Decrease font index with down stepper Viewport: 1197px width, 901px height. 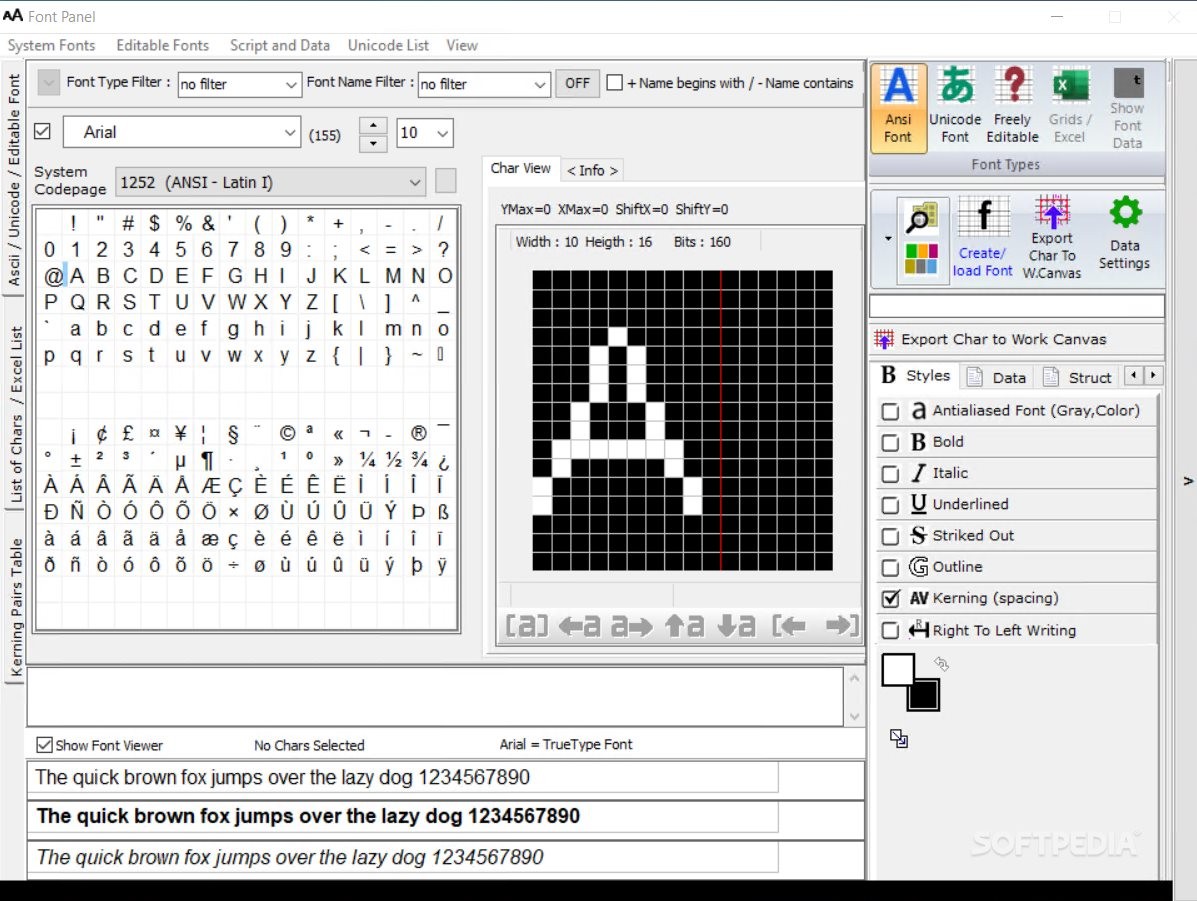pos(373,143)
